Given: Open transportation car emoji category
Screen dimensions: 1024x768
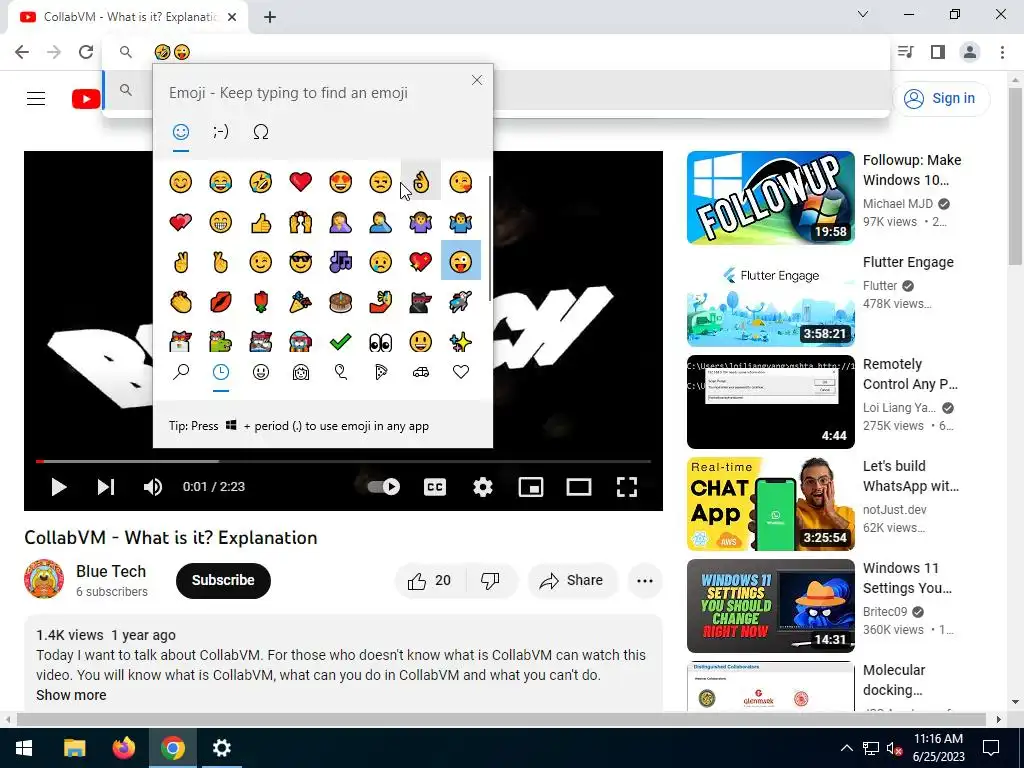Looking at the screenshot, I should 421,372.
